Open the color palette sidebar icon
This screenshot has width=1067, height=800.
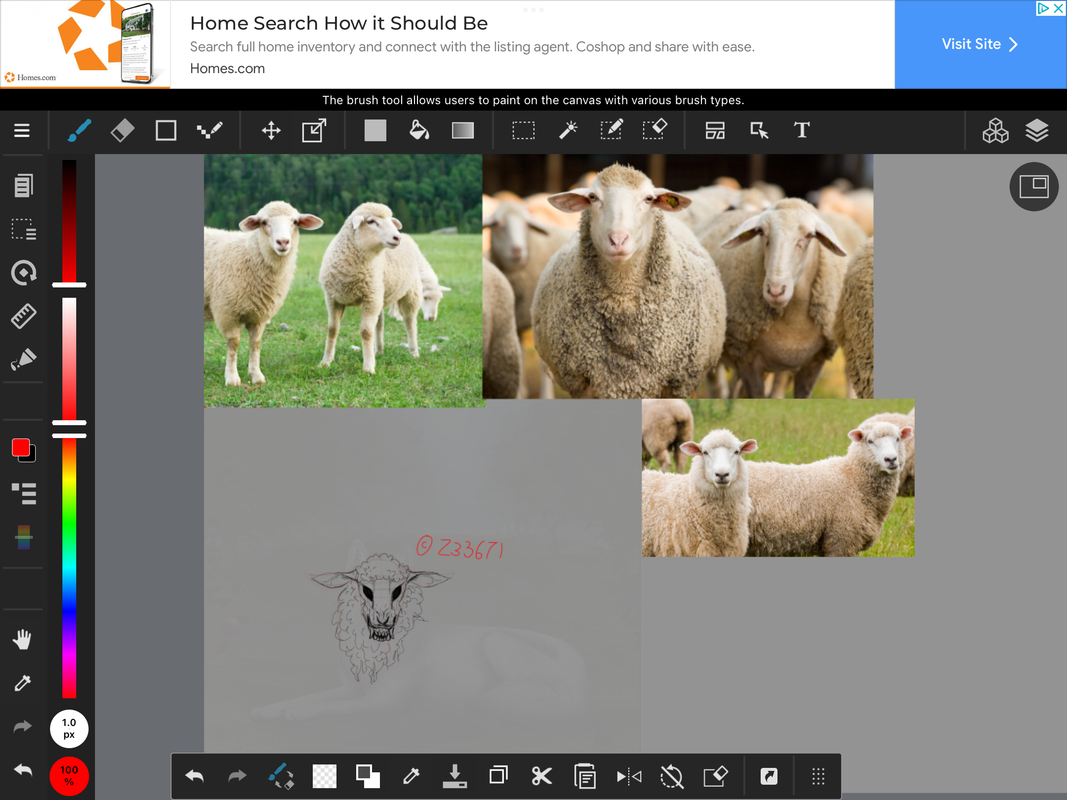pos(23,537)
